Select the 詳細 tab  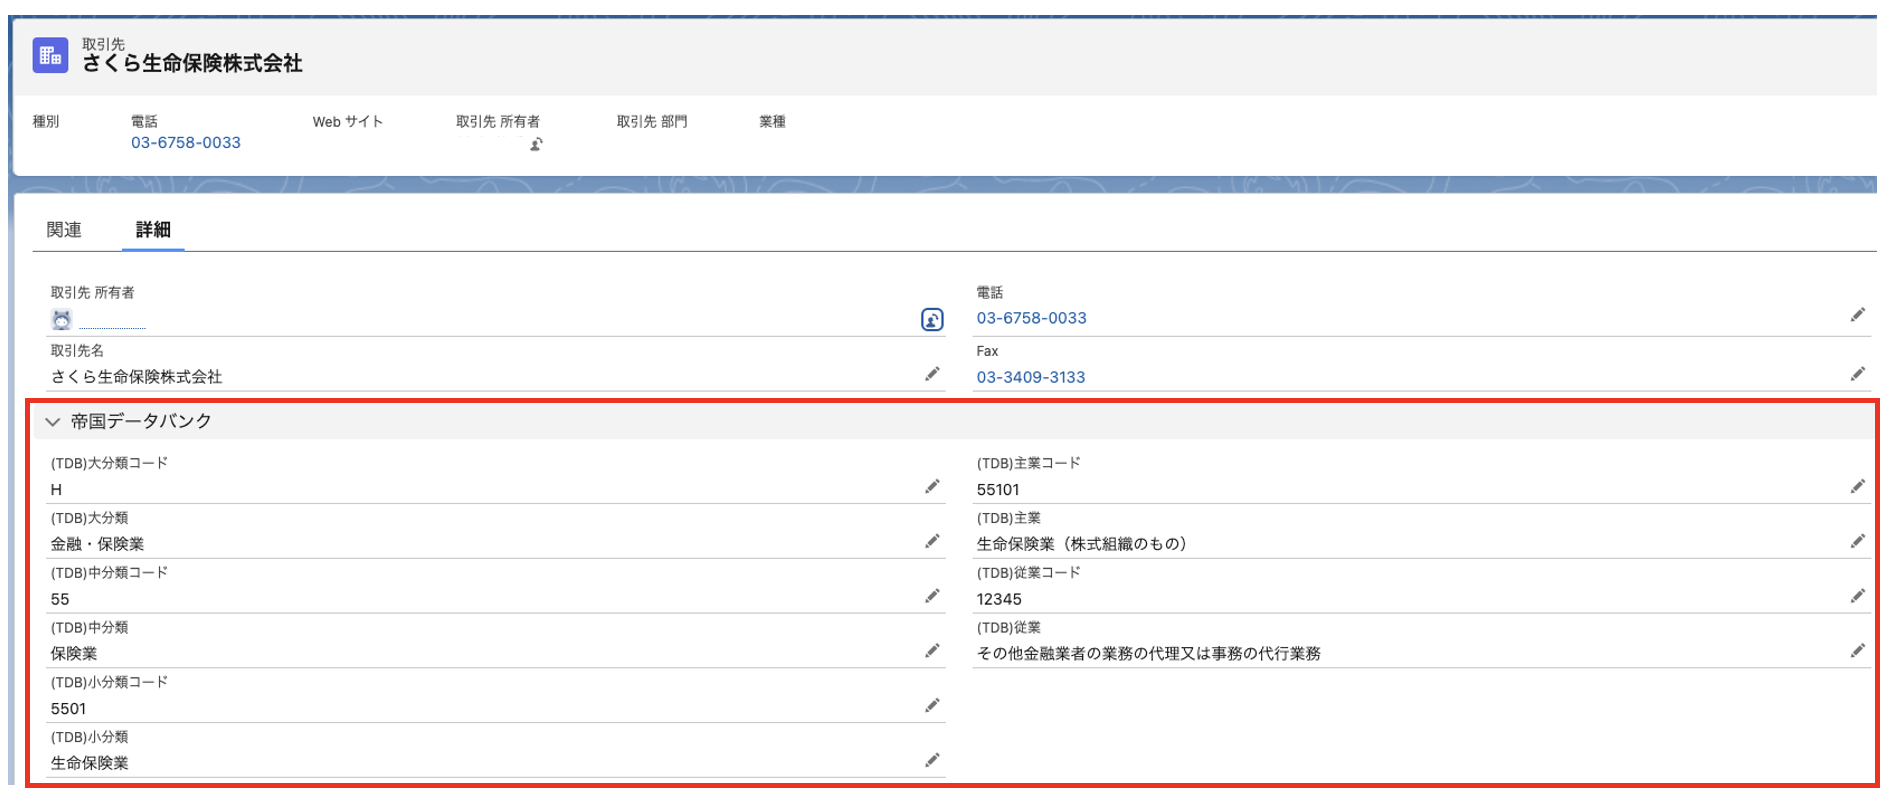click(153, 230)
